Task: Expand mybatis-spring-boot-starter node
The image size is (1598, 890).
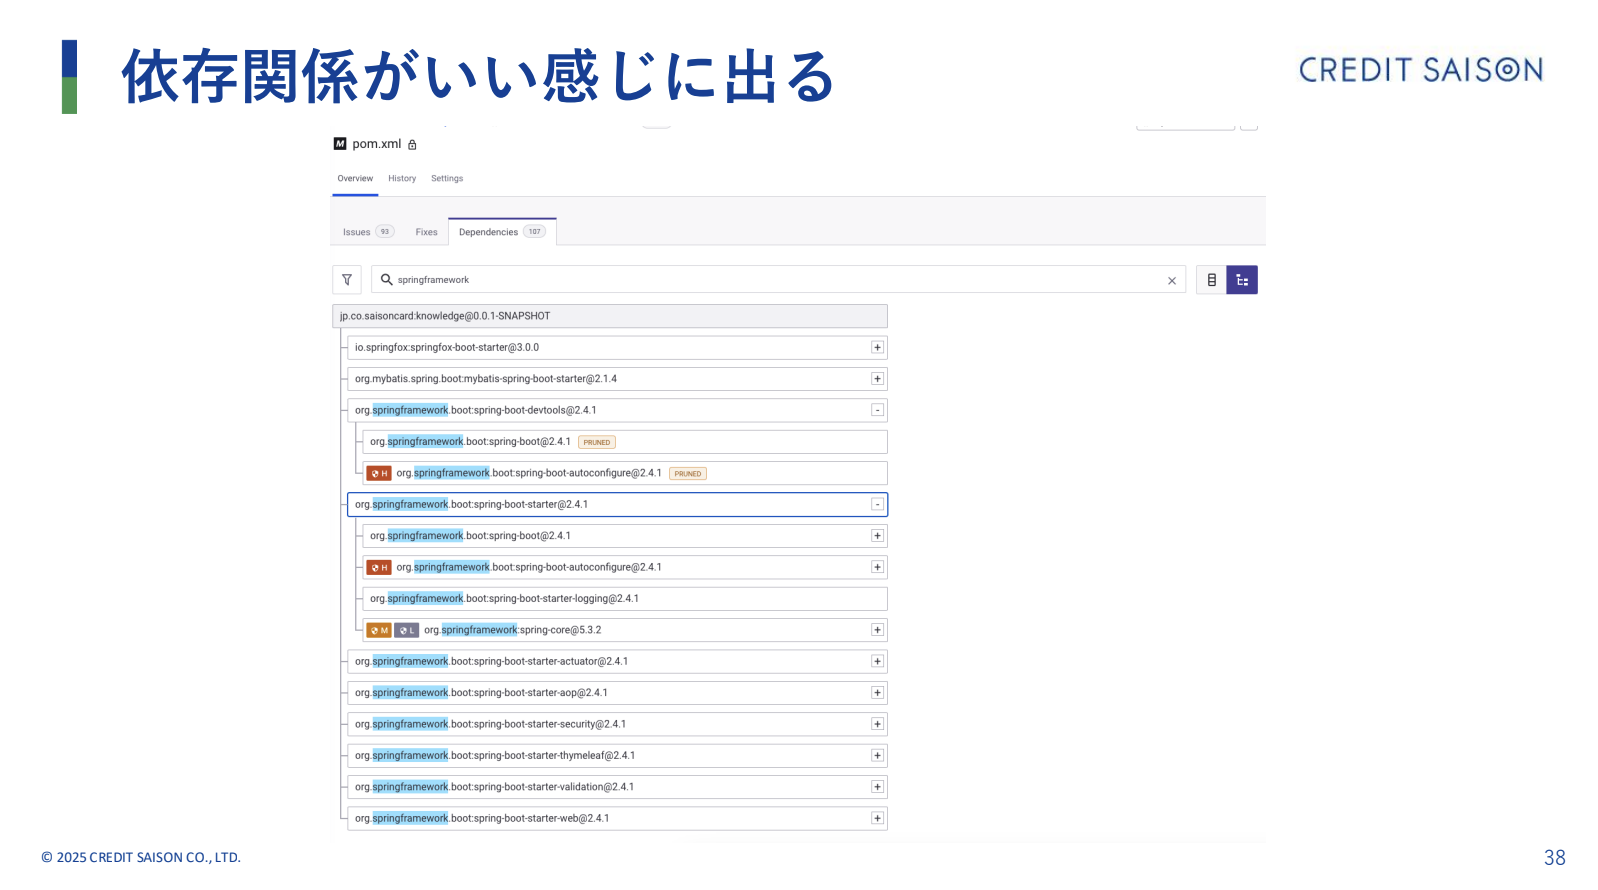Action: point(877,379)
